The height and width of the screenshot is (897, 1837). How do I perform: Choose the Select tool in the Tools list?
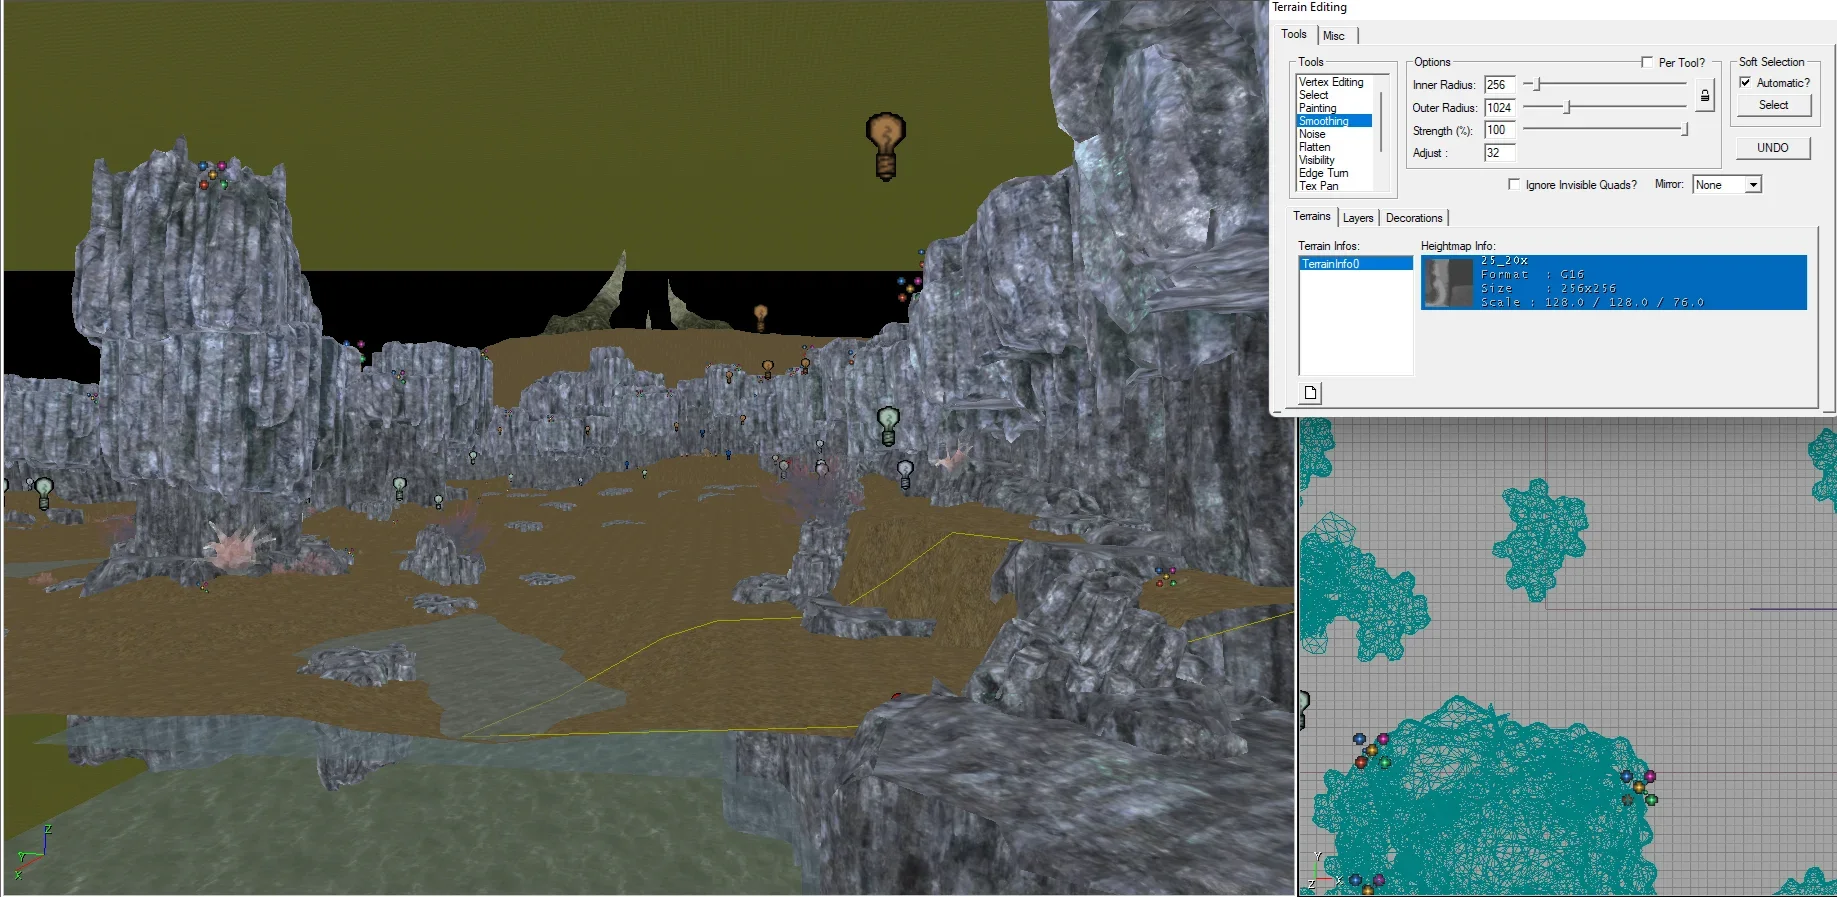(1335, 95)
